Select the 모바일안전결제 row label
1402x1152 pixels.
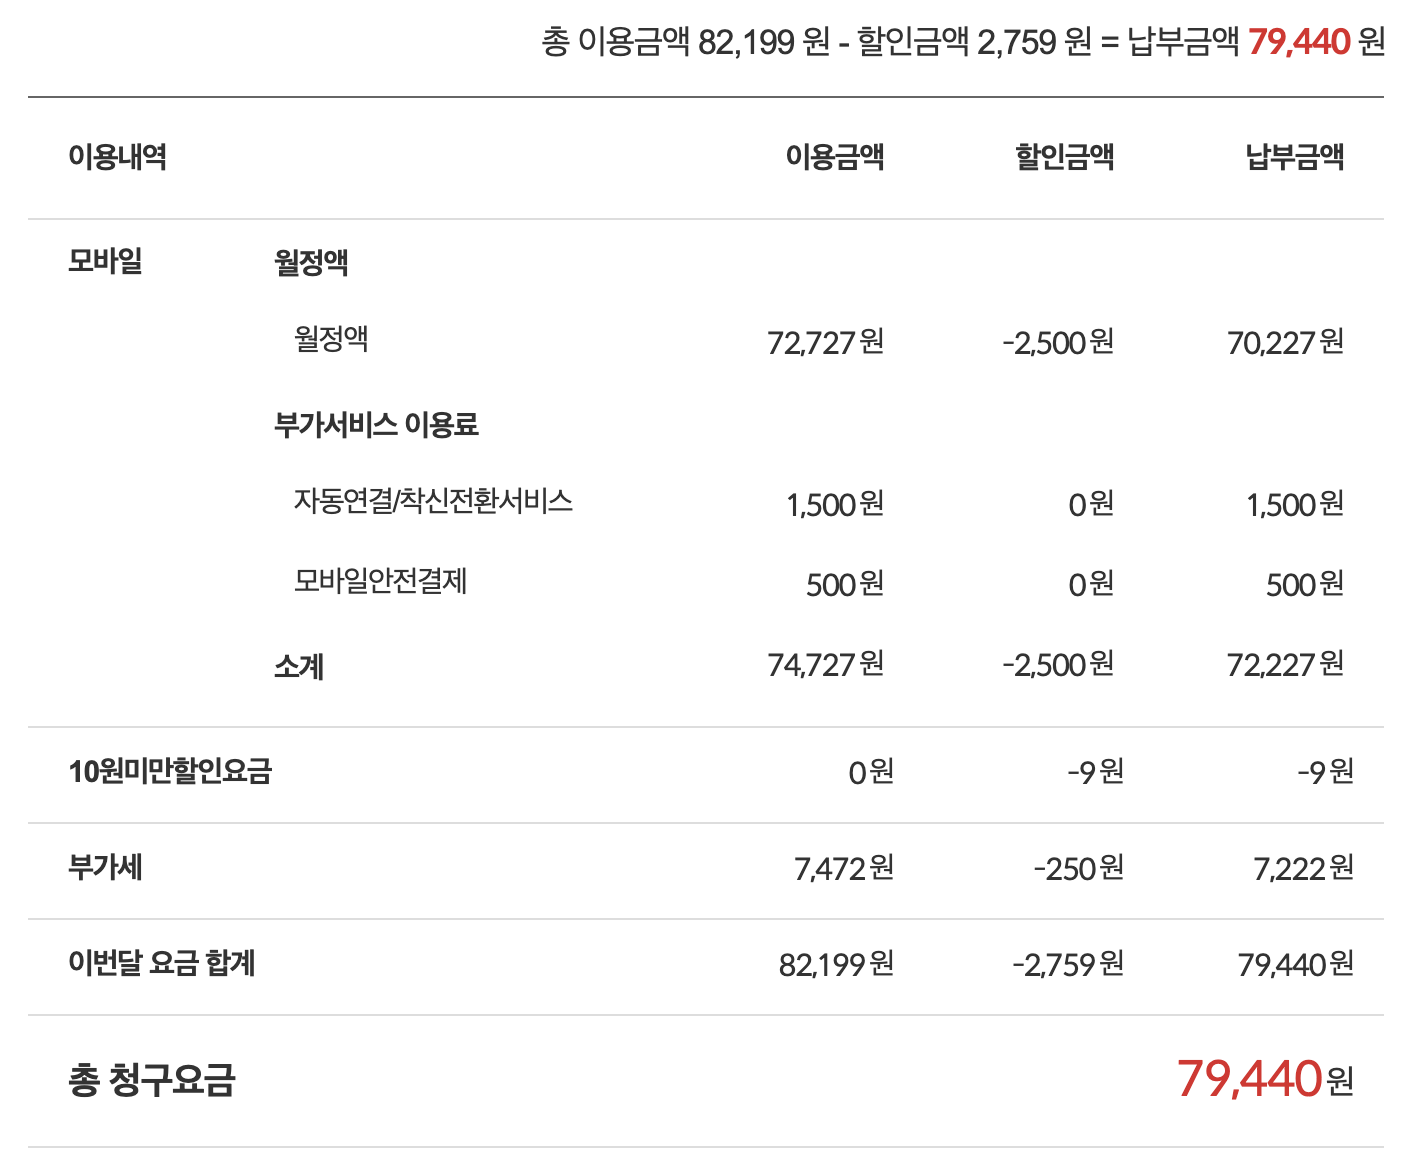pos(380,581)
